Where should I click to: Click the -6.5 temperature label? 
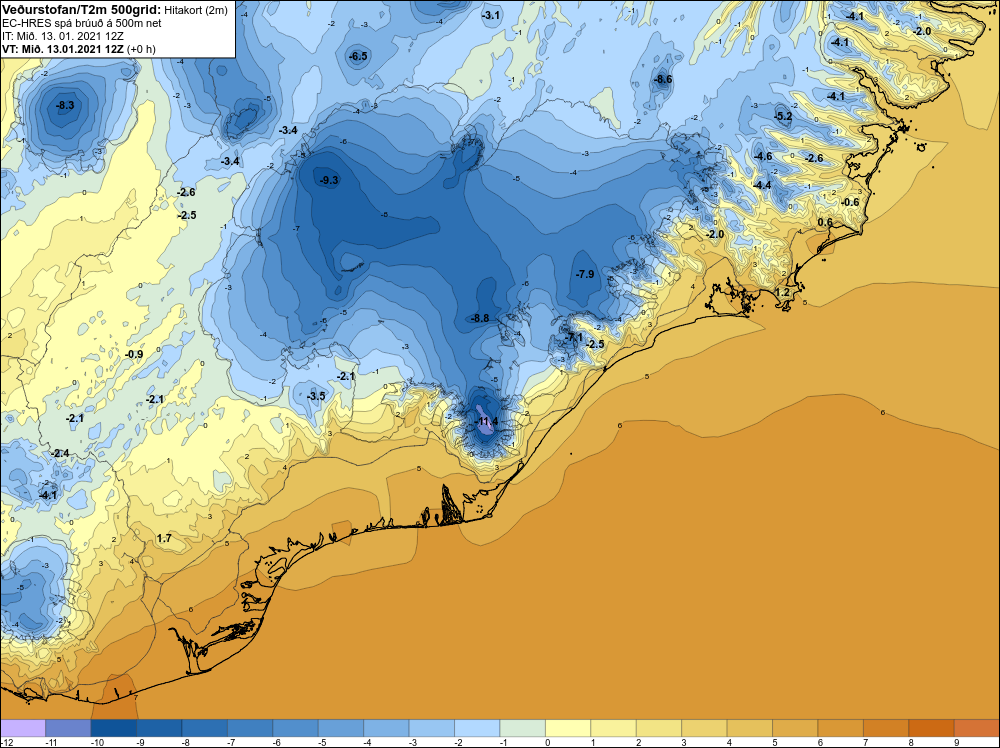[358, 56]
